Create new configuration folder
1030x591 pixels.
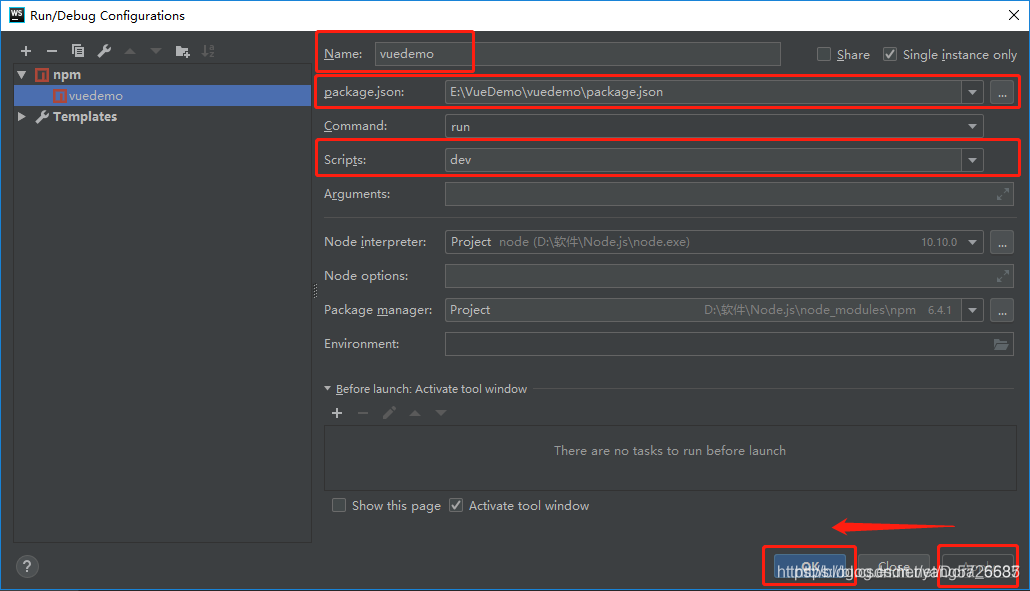pos(183,51)
